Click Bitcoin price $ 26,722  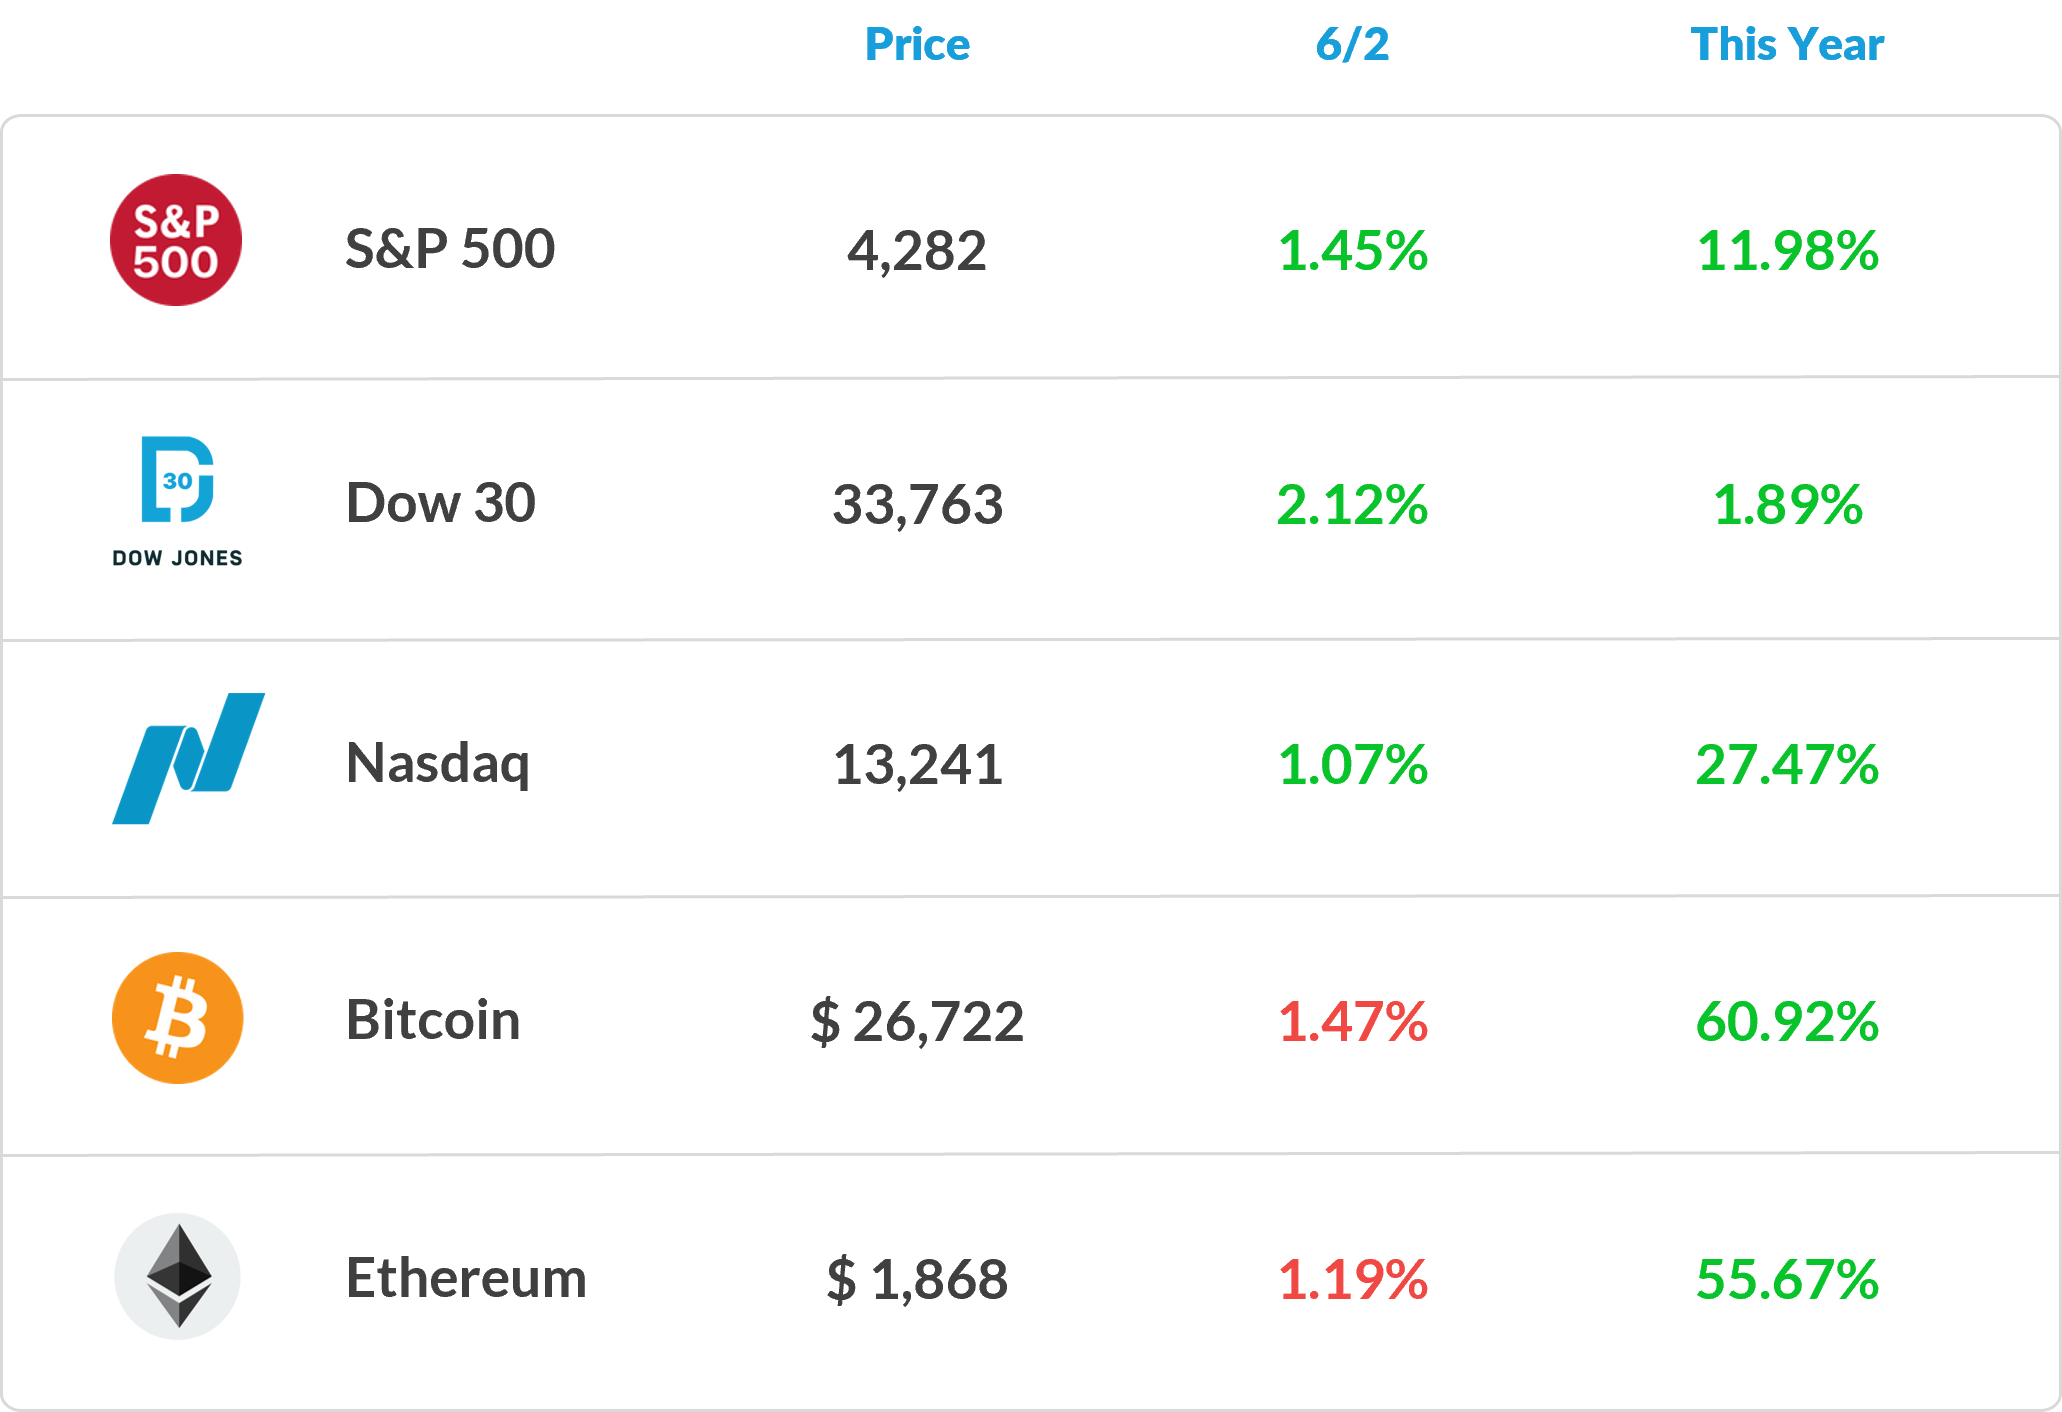(917, 1022)
